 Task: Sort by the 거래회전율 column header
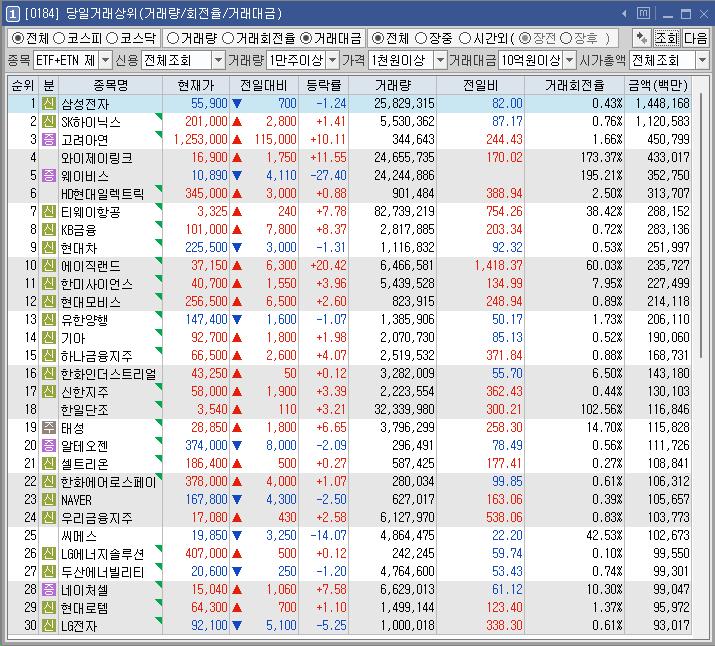[x=575, y=85]
